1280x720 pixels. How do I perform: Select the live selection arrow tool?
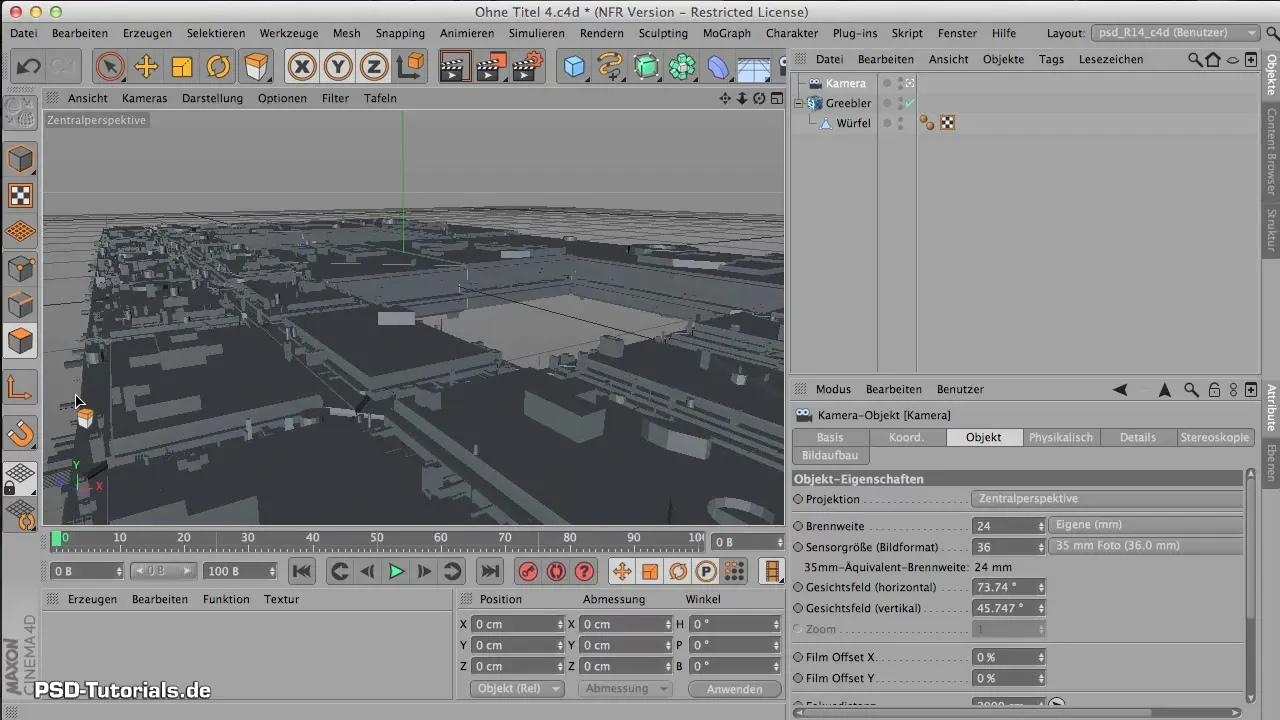pos(110,67)
